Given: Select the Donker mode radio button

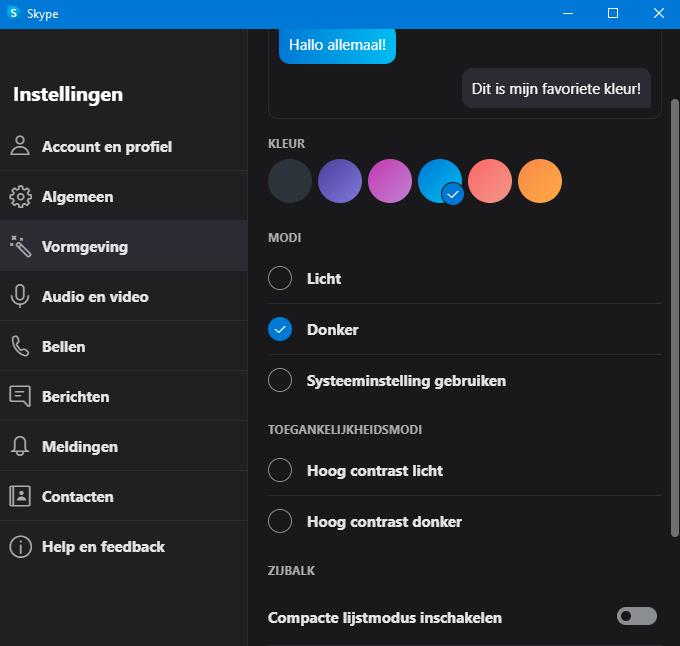Looking at the screenshot, I should [x=280, y=329].
